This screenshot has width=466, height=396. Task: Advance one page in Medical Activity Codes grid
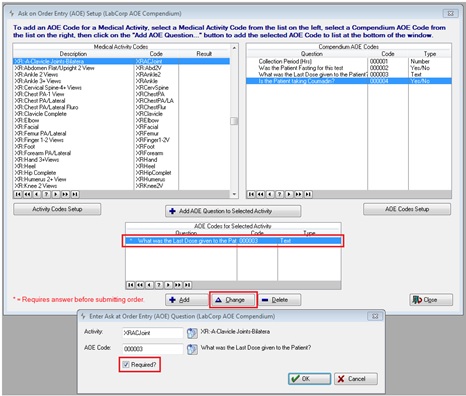point(66,194)
